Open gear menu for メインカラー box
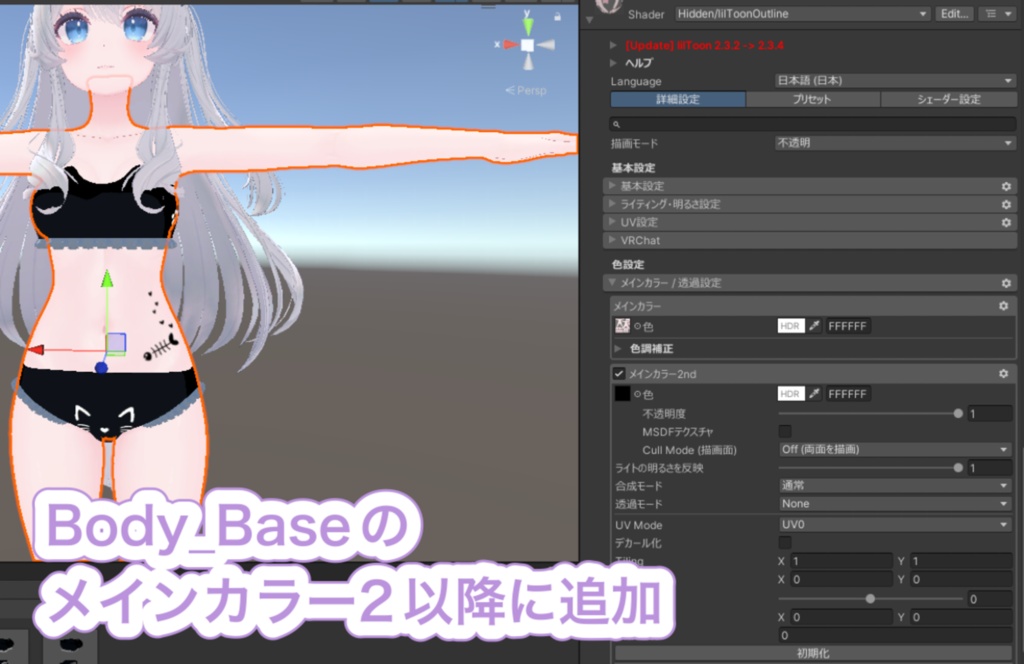This screenshot has width=1024, height=664. point(1003,306)
